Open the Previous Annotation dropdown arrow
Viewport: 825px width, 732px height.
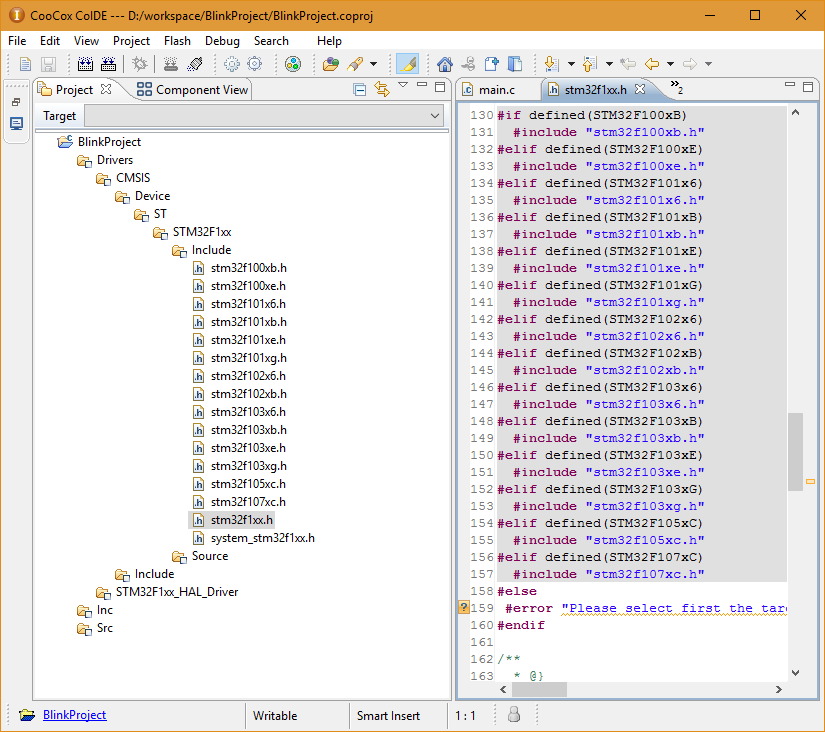pos(609,64)
